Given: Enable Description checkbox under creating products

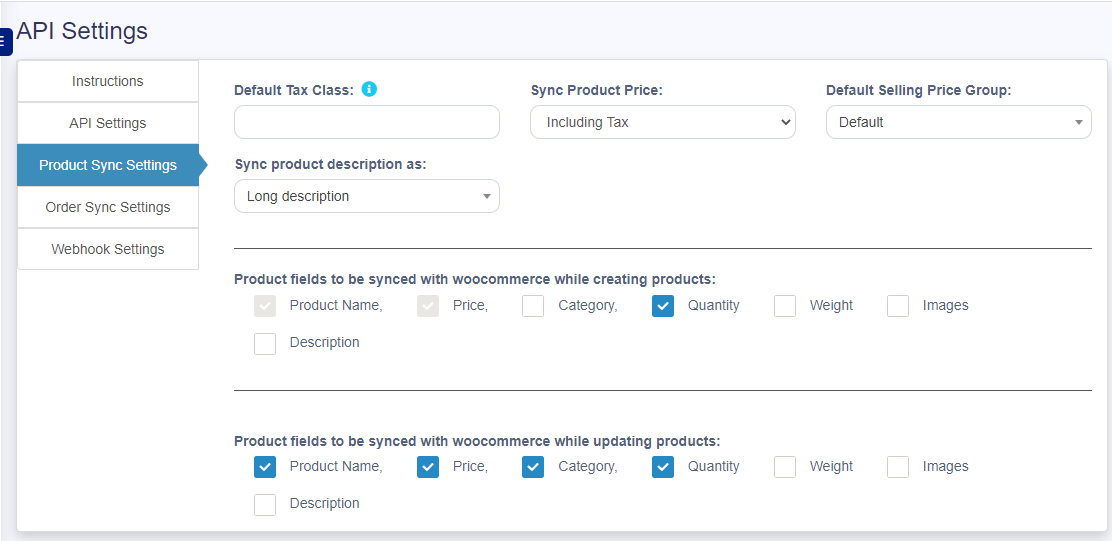Looking at the screenshot, I should [x=265, y=343].
